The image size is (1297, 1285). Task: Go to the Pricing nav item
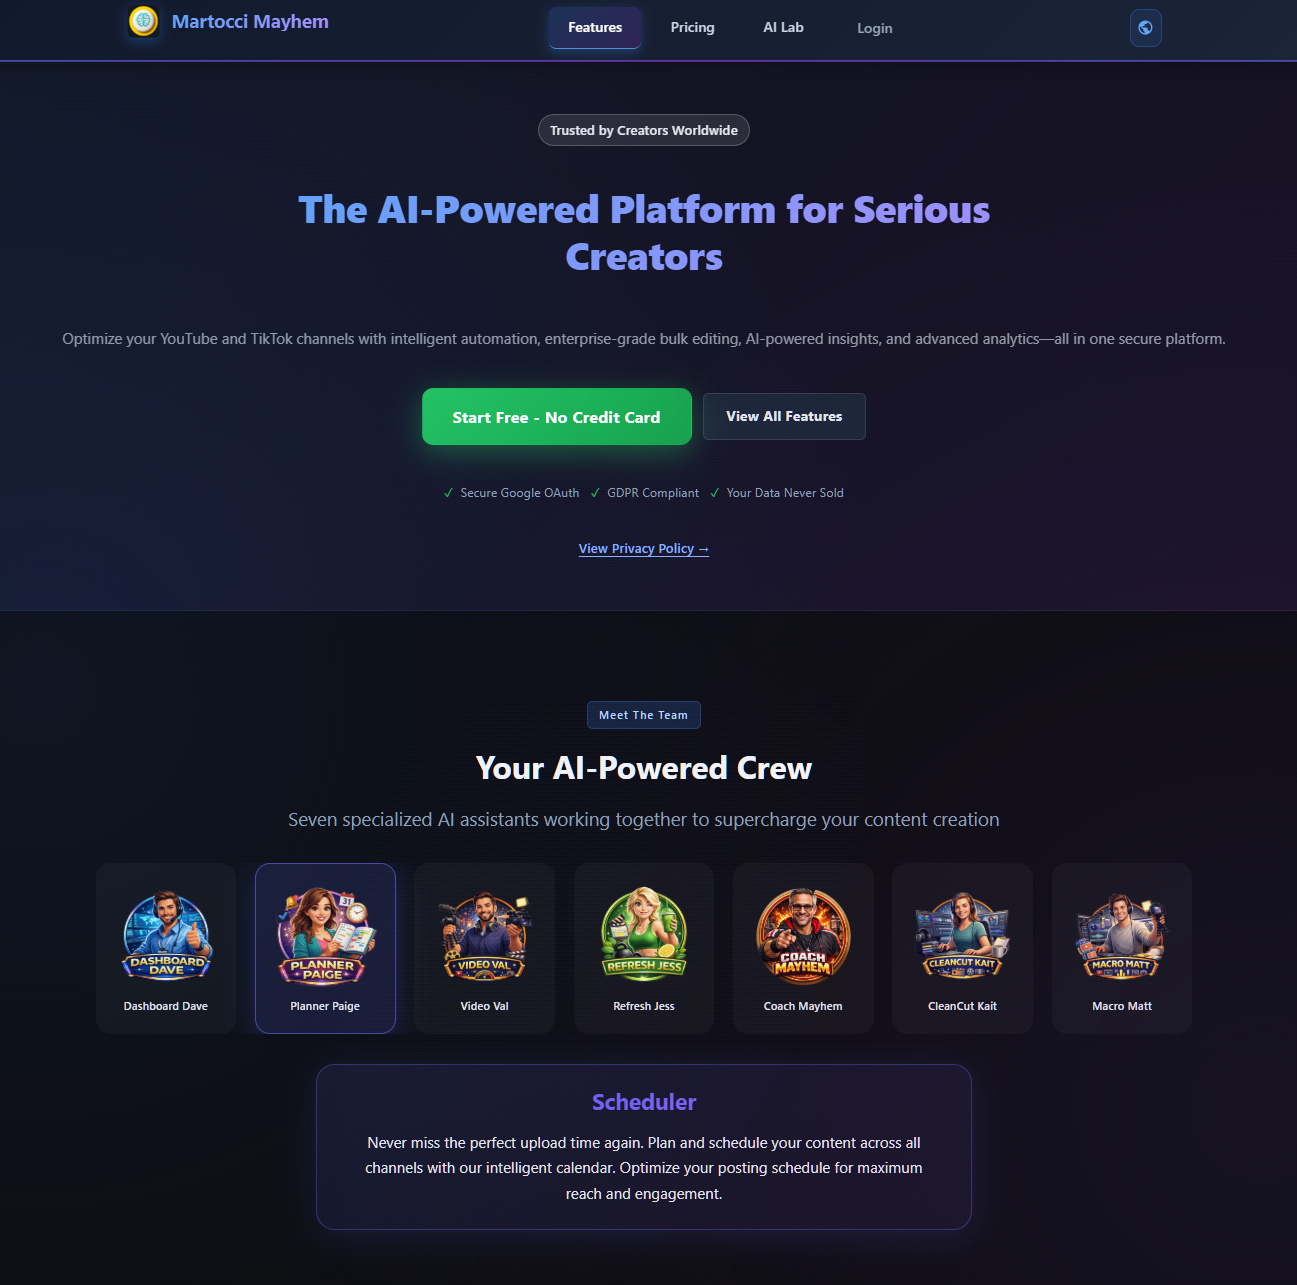point(693,28)
